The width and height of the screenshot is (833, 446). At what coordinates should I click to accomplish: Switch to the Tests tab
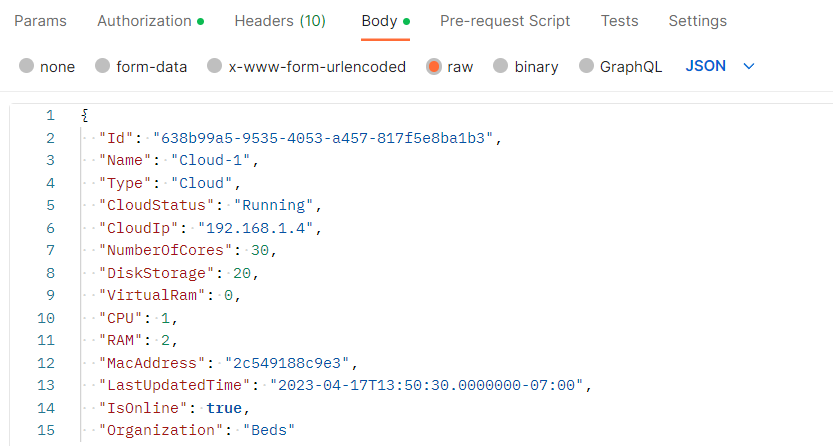click(x=619, y=21)
